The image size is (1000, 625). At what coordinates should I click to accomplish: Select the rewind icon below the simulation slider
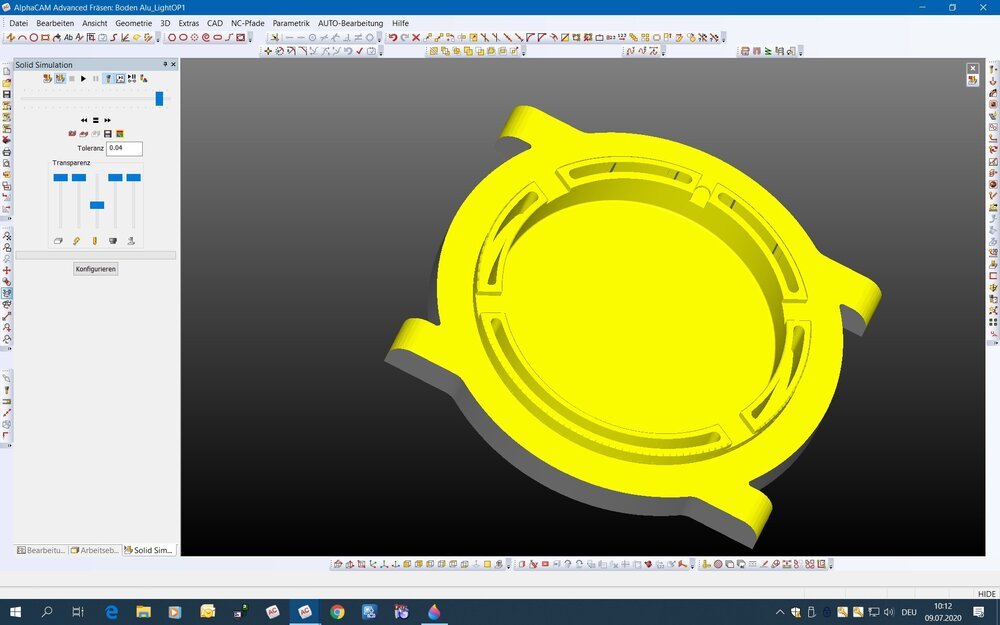pos(84,120)
